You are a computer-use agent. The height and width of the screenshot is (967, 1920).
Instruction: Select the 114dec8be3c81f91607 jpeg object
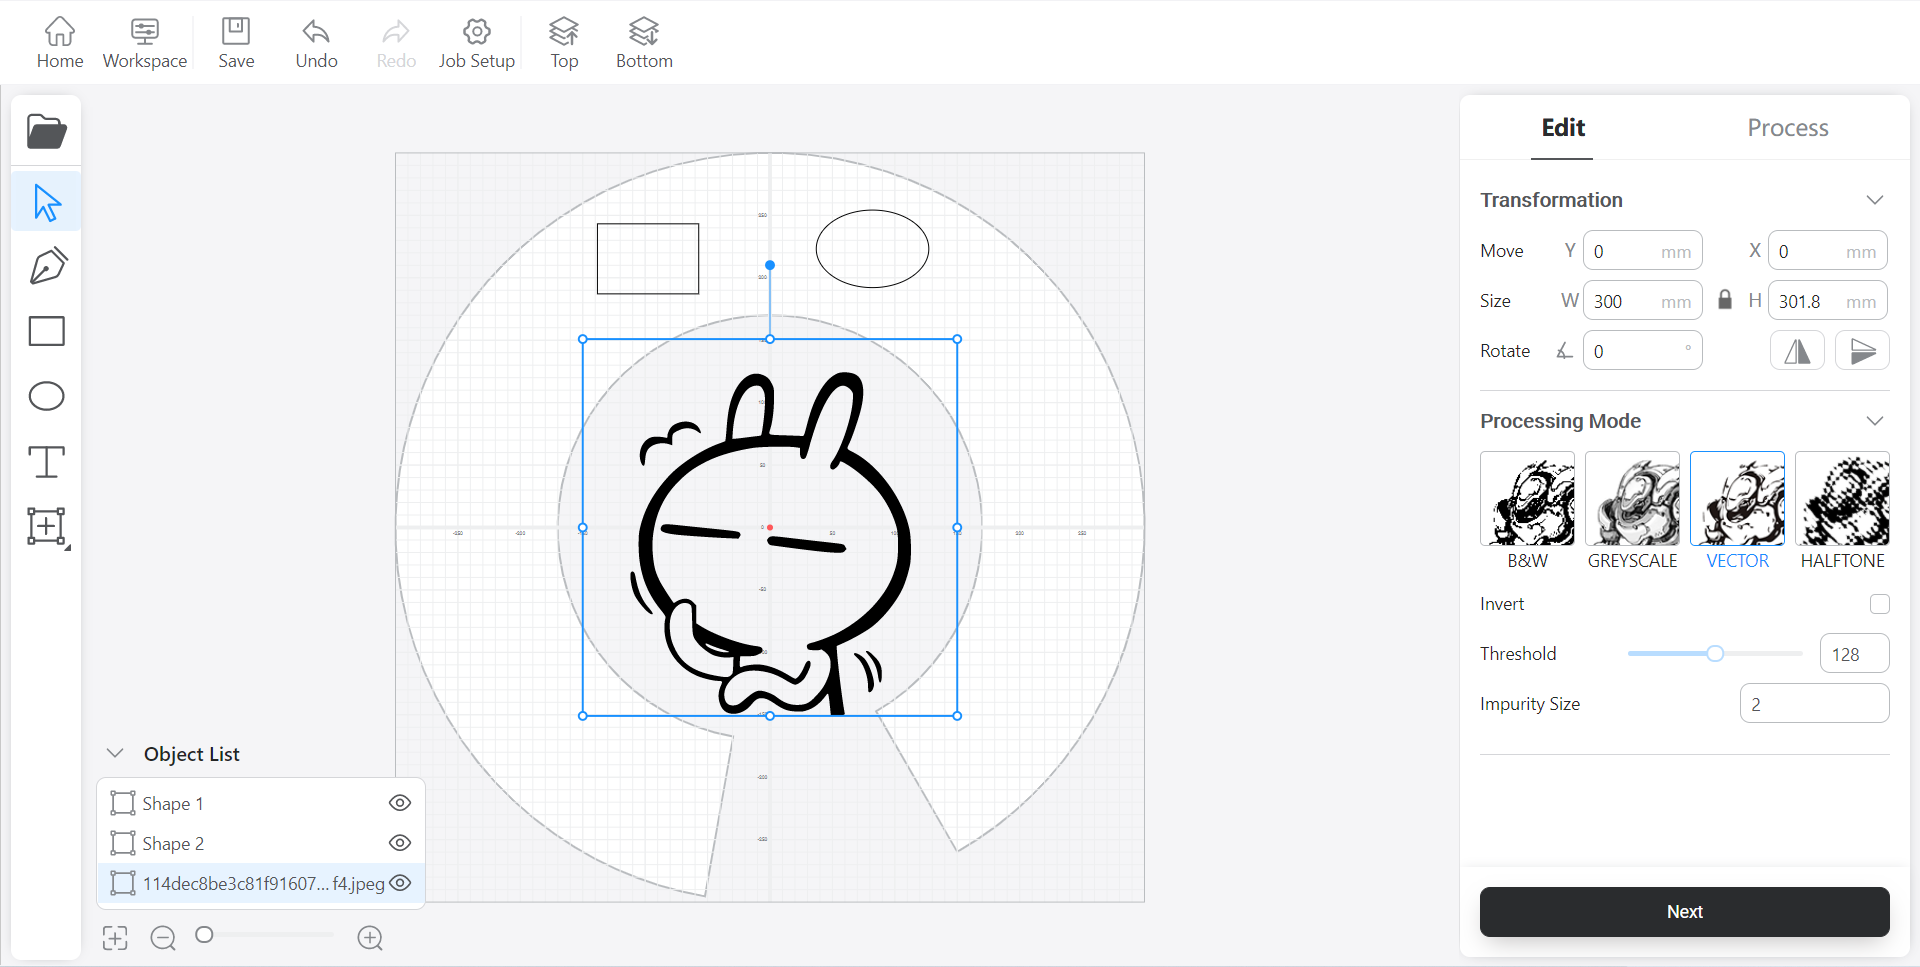pos(261,883)
